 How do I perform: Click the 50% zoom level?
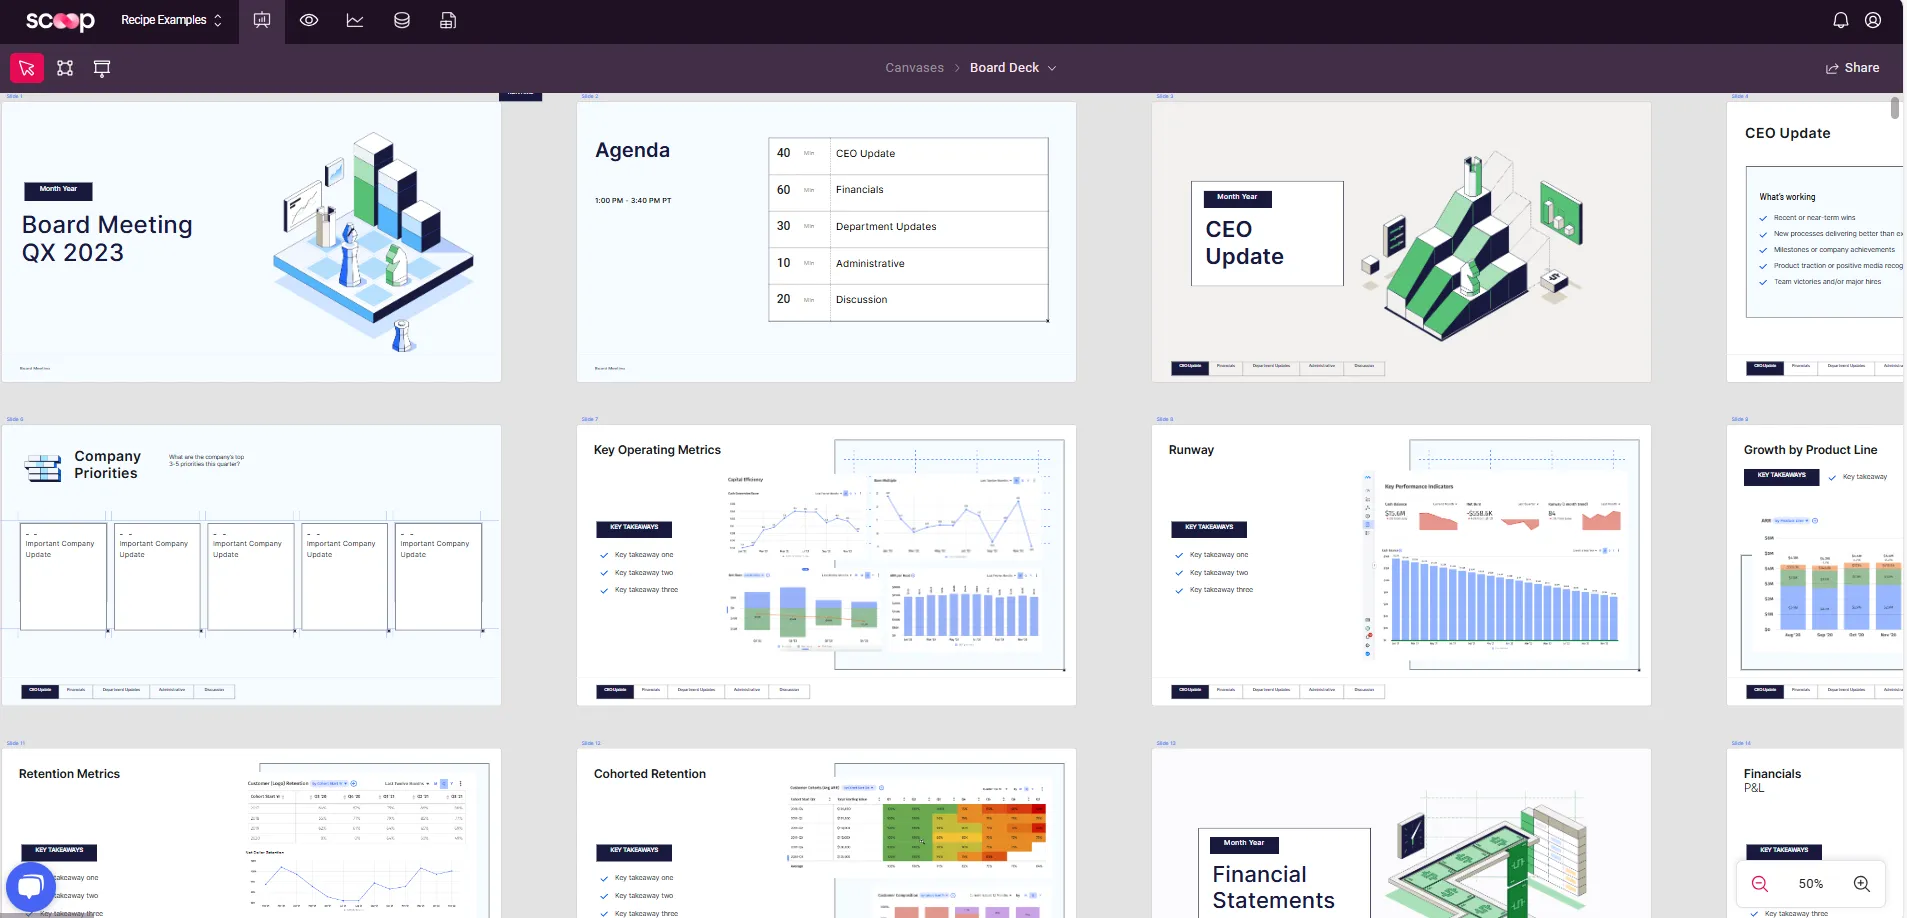pyautogui.click(x=1811, y=884)
